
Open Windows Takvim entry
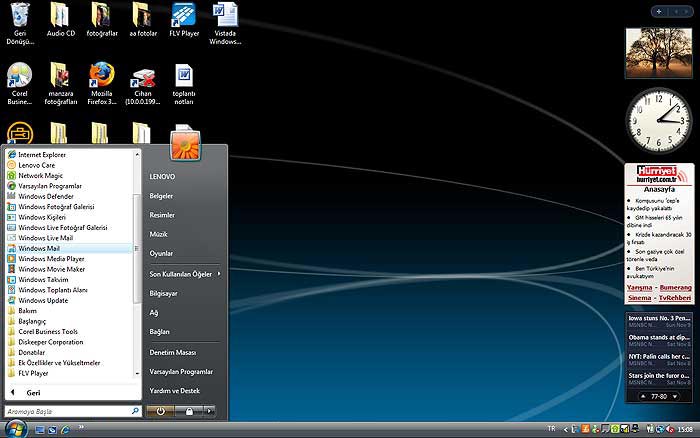point(43,279)
